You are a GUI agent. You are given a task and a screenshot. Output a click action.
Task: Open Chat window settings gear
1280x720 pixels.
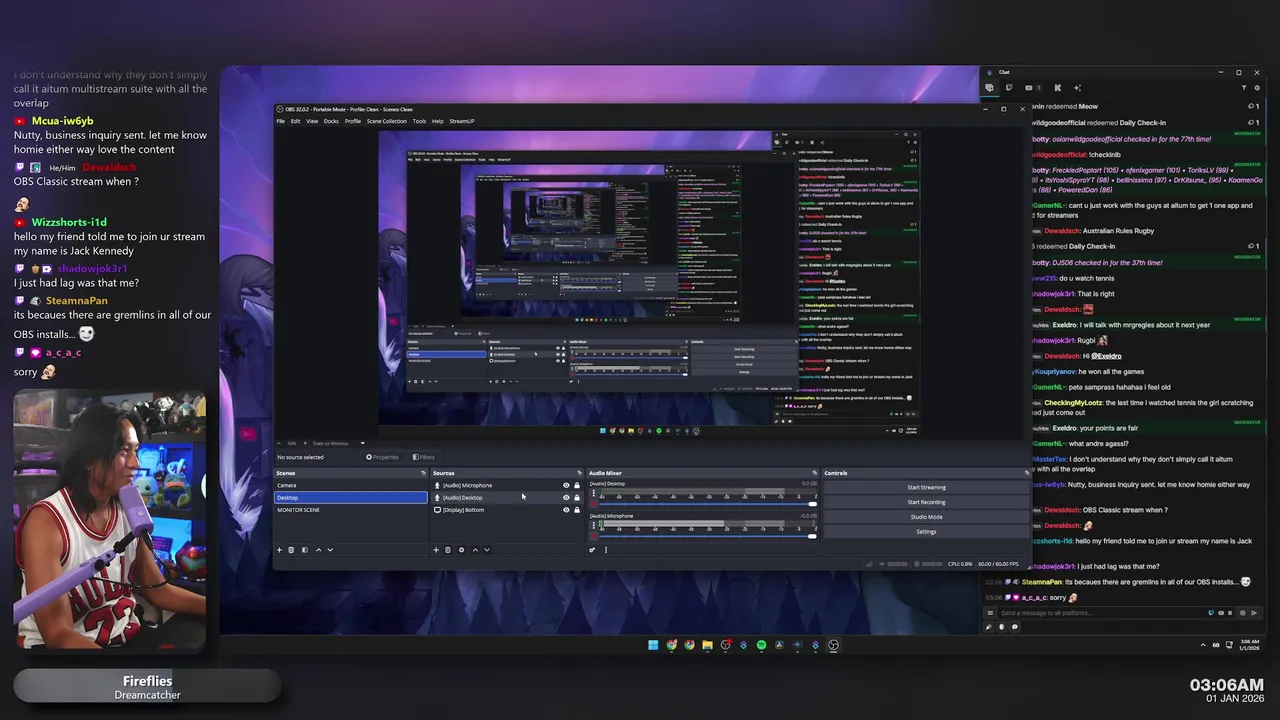(x=1257, y=88)
